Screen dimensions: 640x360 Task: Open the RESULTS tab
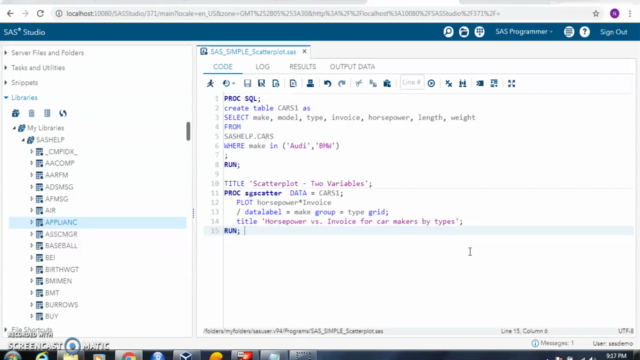(302, 67)
